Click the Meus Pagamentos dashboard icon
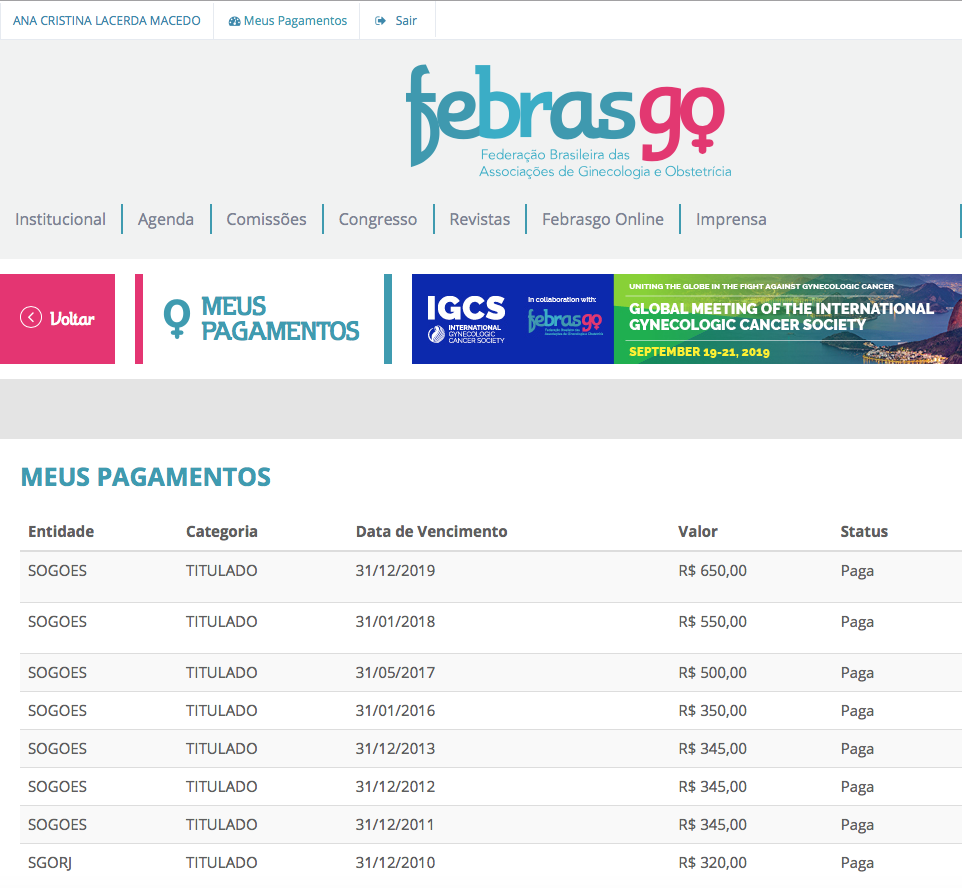 (x=234, y=21)
